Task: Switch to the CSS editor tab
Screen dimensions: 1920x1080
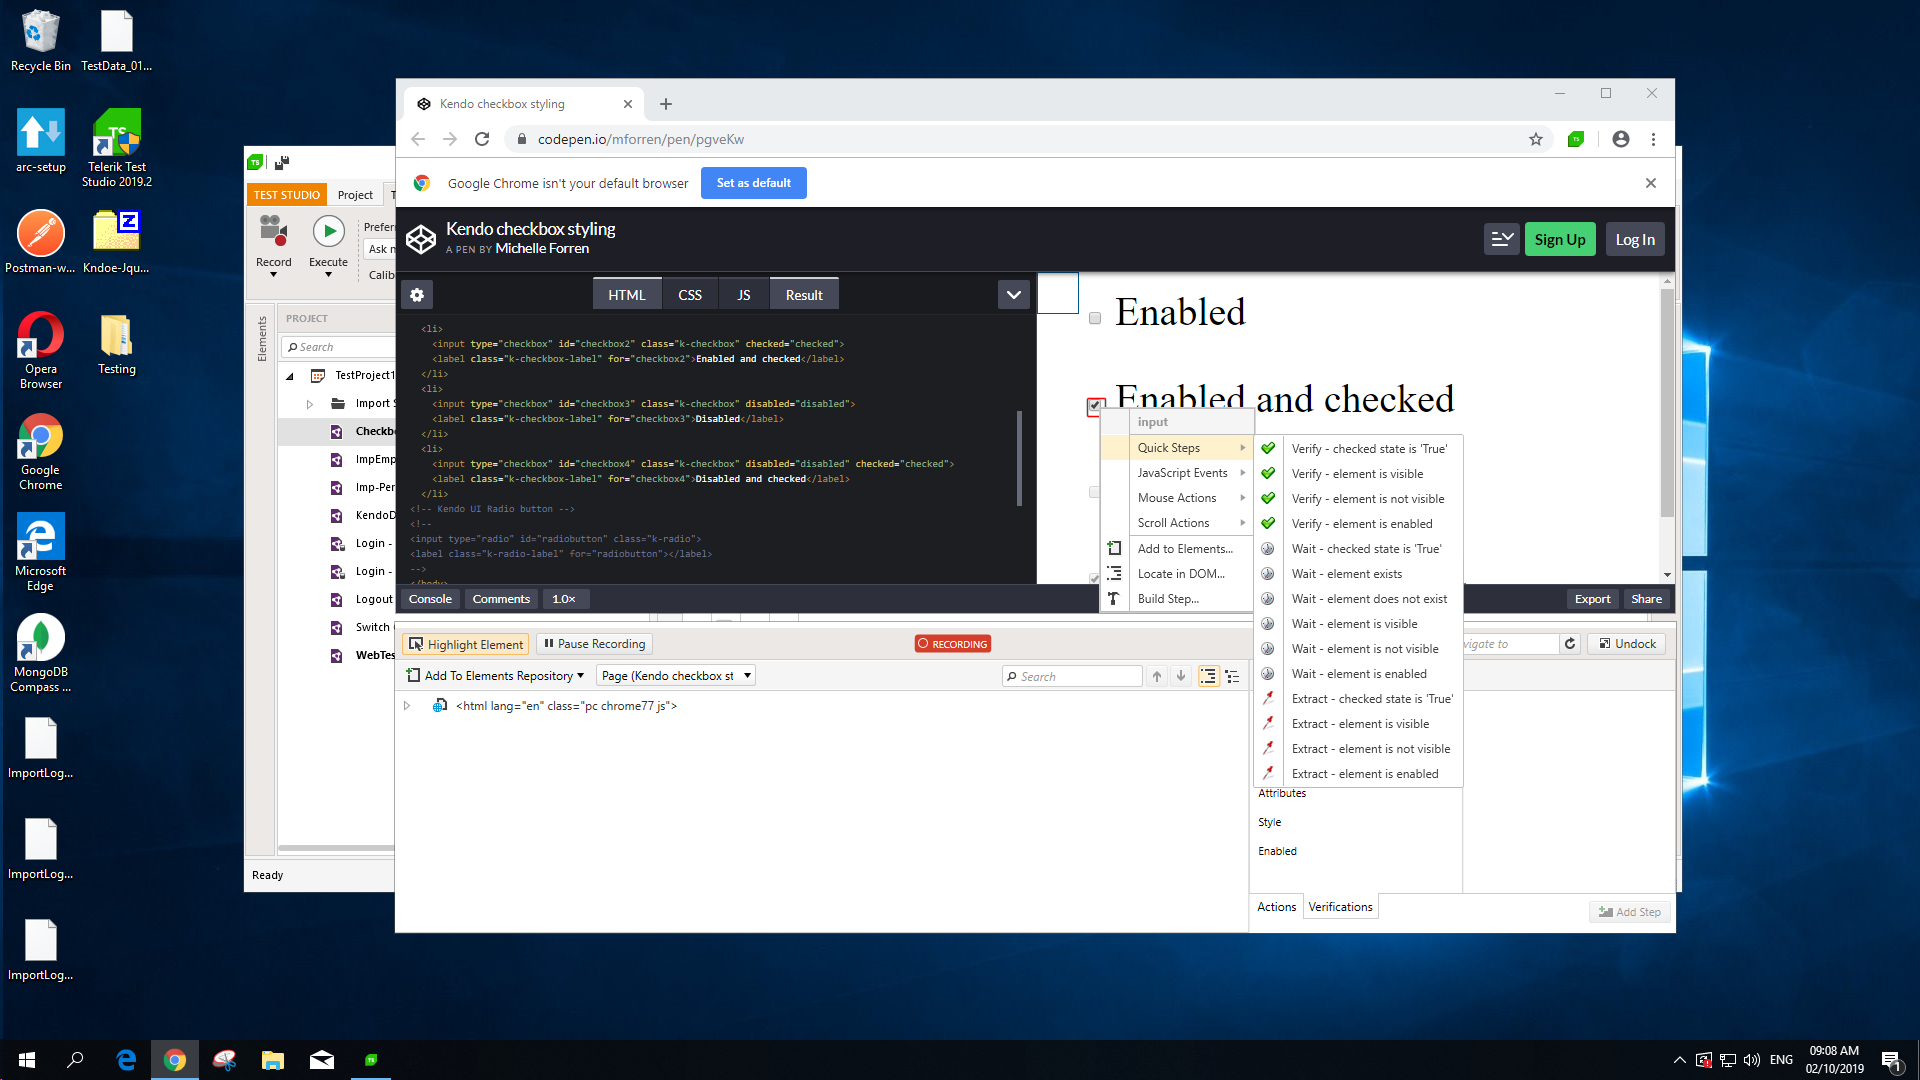Action: click(x=690, y=295)
